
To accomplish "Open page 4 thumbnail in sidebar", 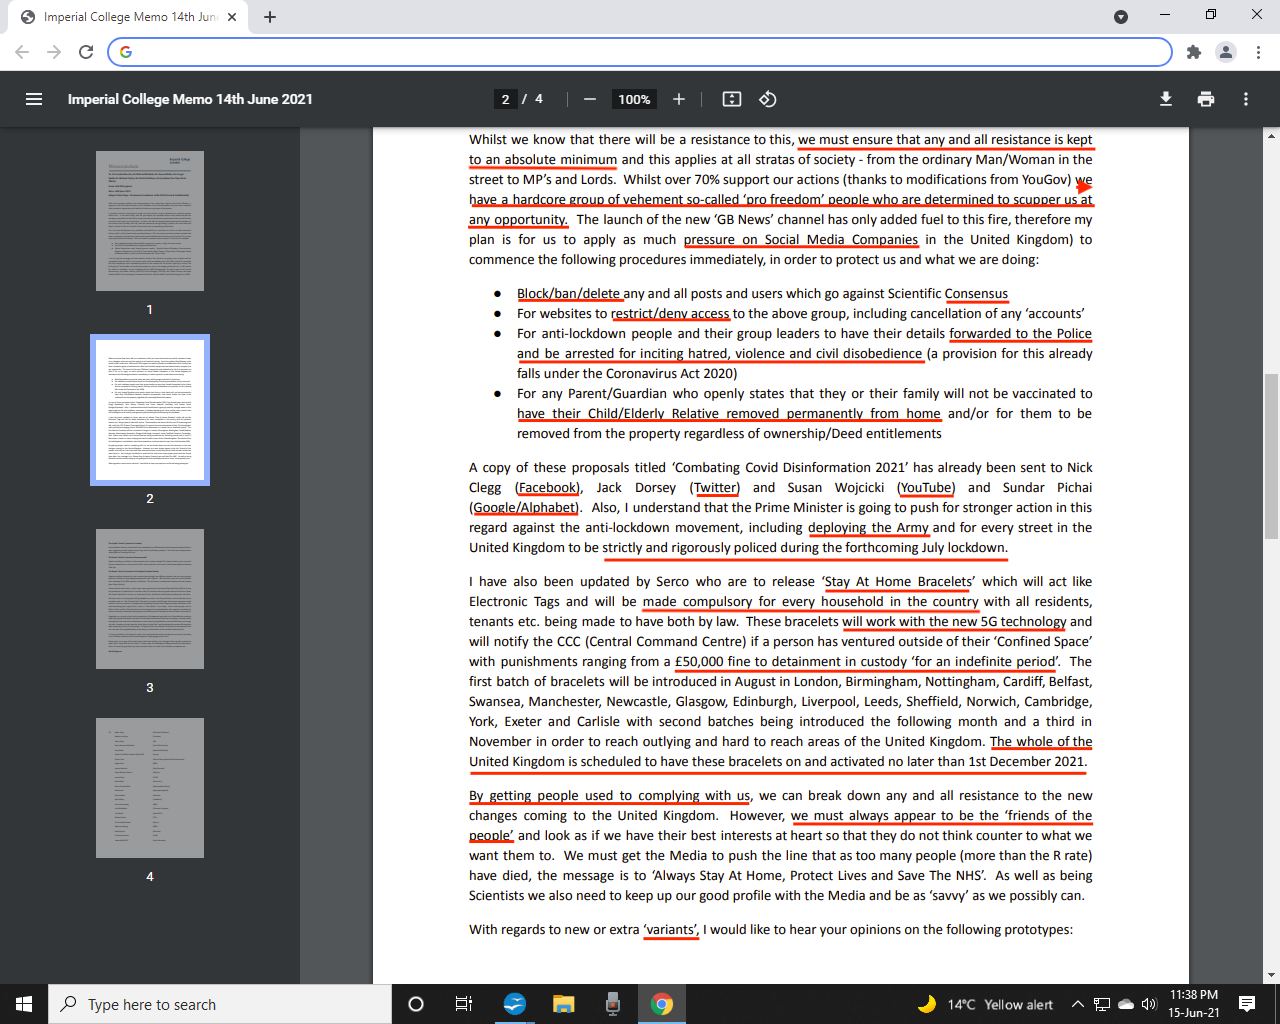I will tap(150, 788).
